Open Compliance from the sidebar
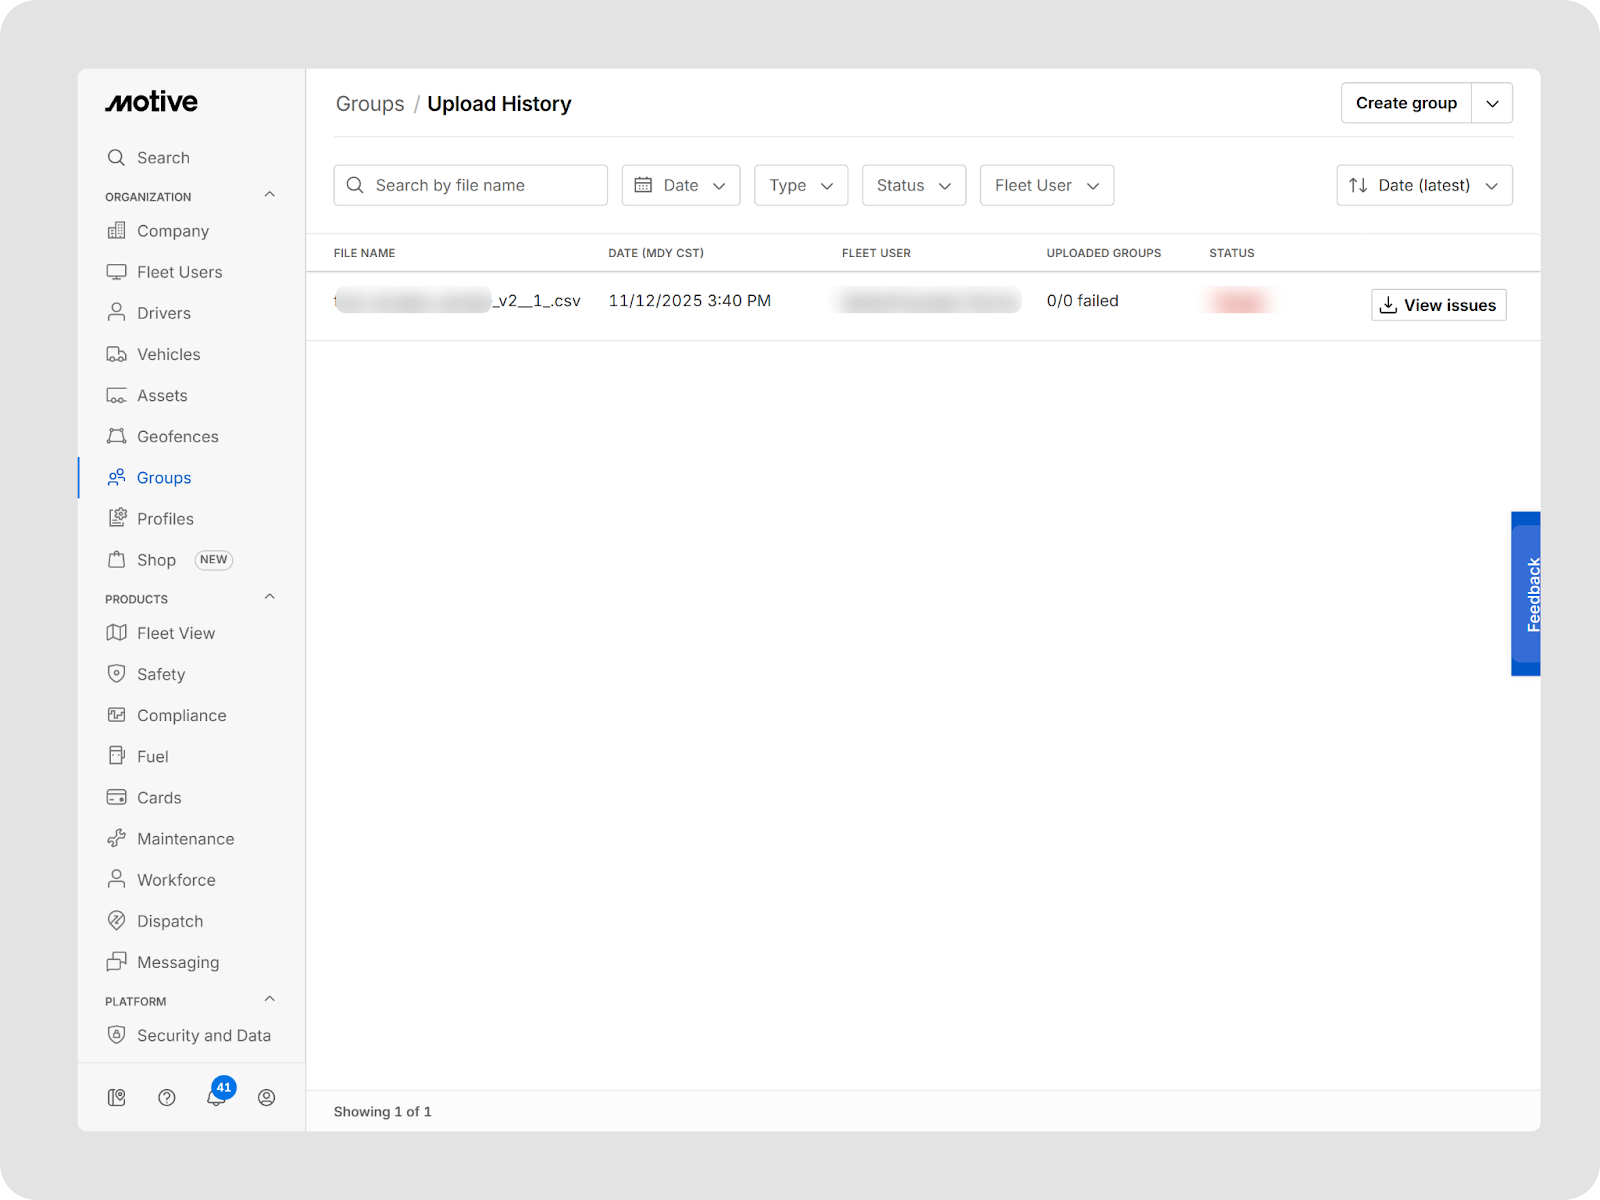Screen dimensions: 1600x1200 click(x=181, y=716)
